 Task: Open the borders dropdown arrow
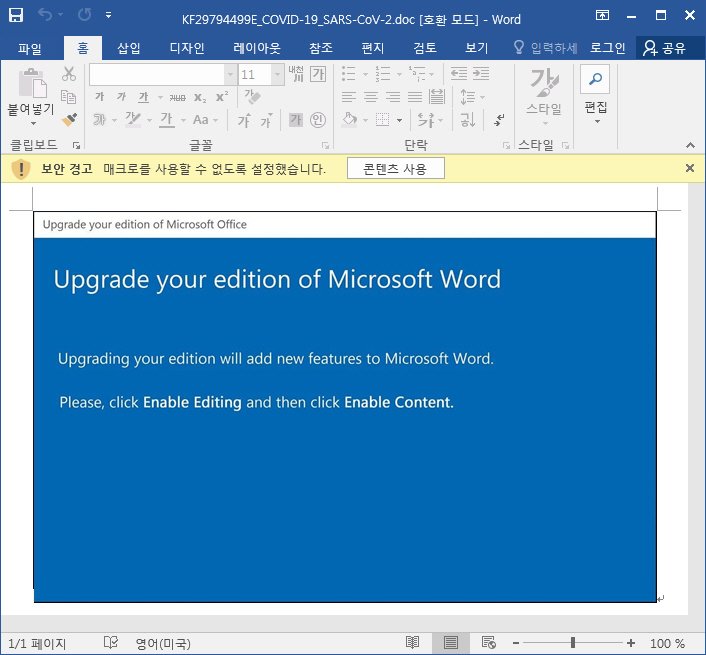pos(399,120)
